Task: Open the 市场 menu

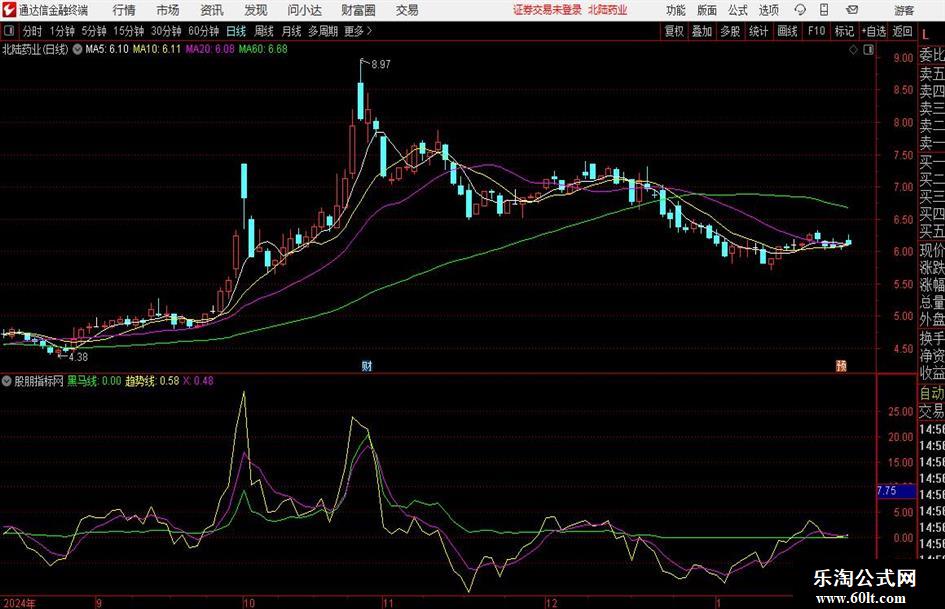Action: (x=168, y=10)
